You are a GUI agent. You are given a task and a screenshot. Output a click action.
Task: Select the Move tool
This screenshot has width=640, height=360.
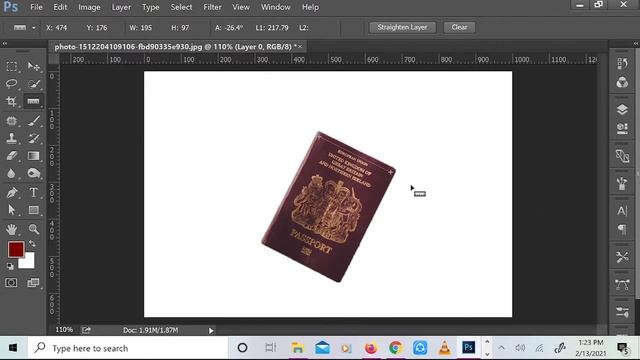tap(33, 67)
